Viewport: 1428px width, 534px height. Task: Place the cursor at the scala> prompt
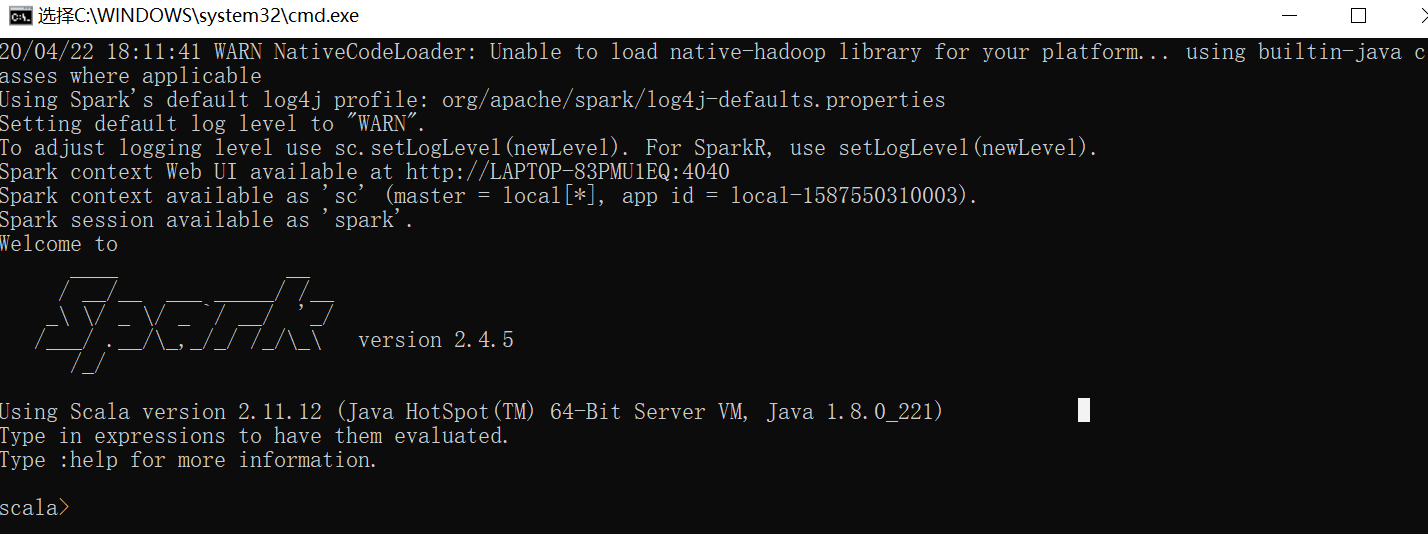coord(35,508)
